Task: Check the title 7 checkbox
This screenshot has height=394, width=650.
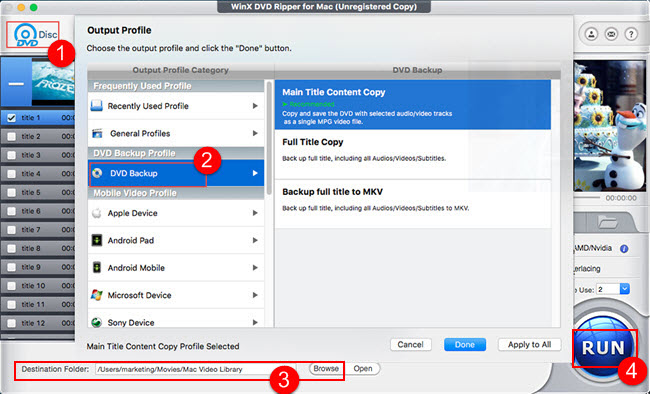Action: point(12,230)
